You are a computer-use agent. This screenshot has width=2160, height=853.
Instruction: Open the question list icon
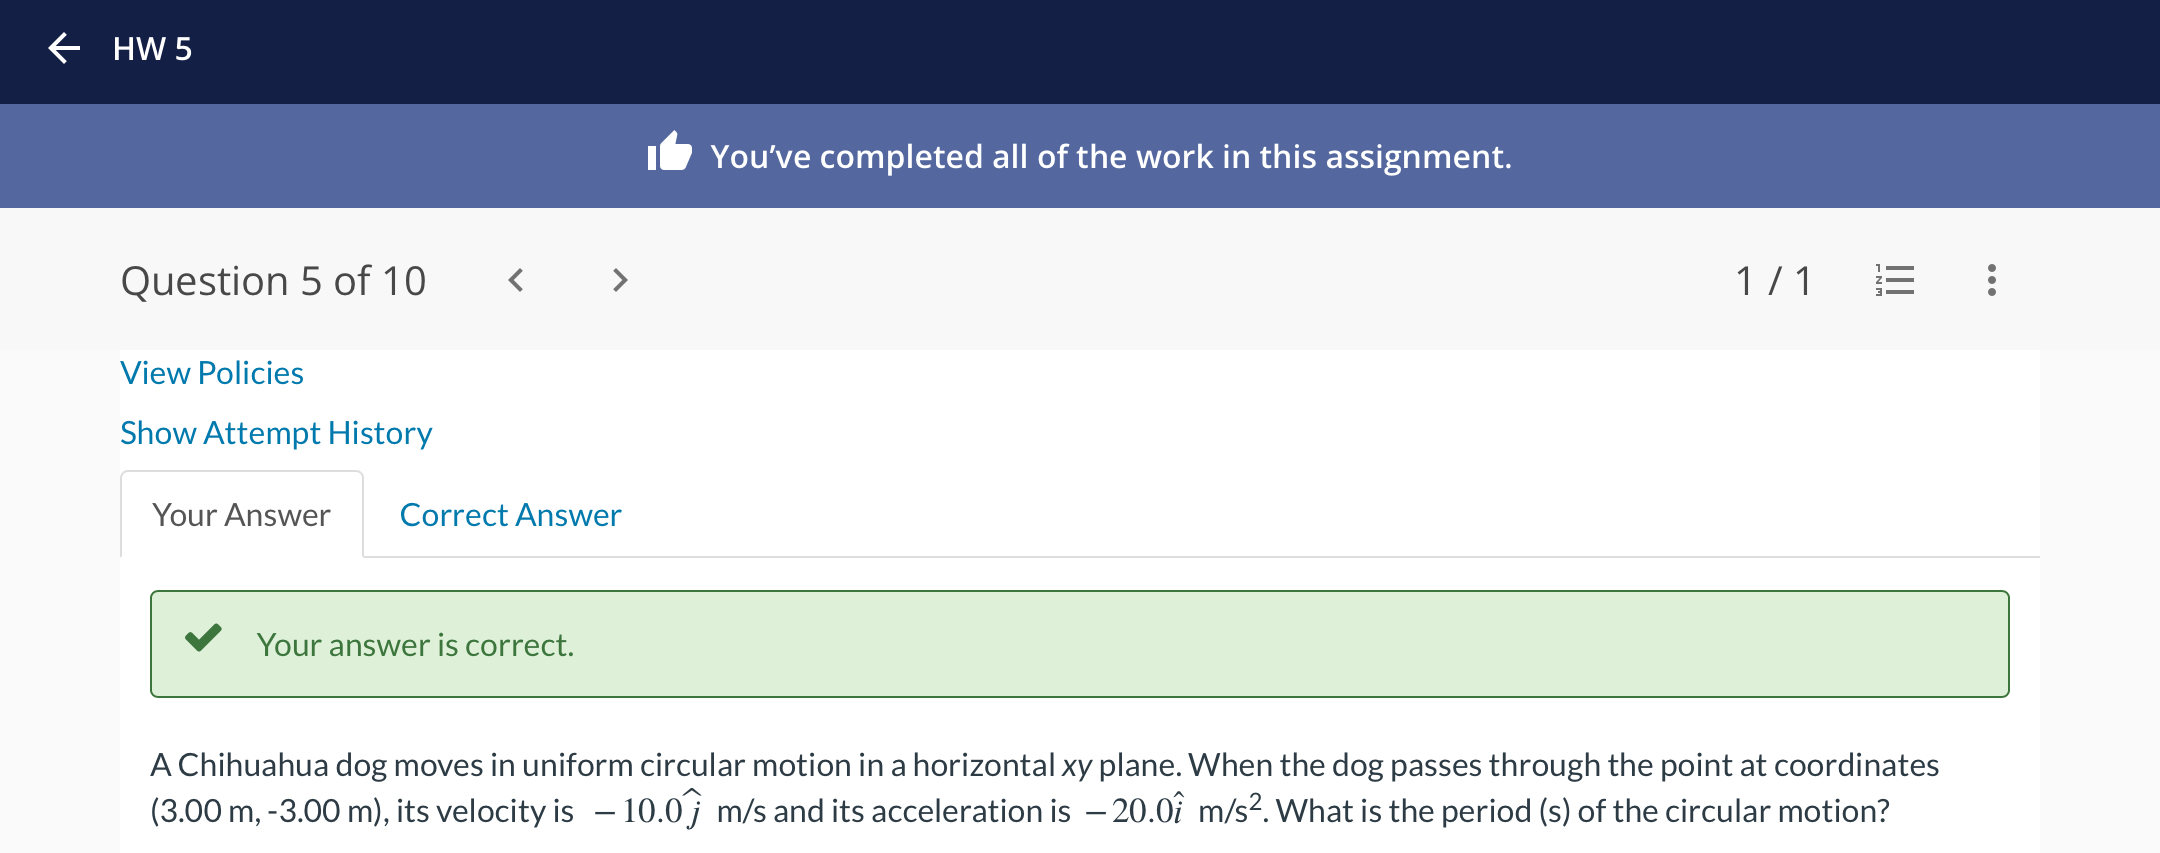coord(1895,280)
